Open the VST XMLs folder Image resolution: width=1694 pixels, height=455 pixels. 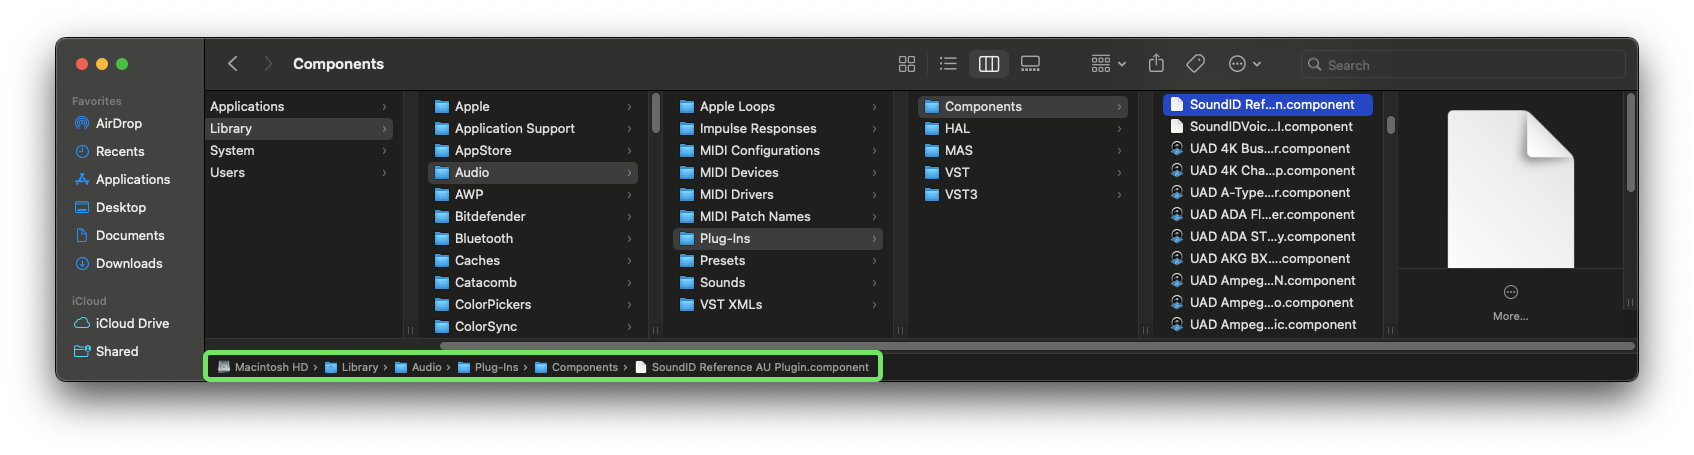[778, 304]
